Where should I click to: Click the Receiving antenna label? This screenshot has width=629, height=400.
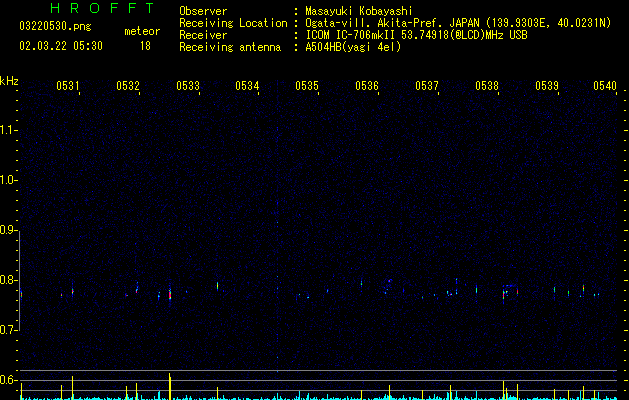(230, 47)
